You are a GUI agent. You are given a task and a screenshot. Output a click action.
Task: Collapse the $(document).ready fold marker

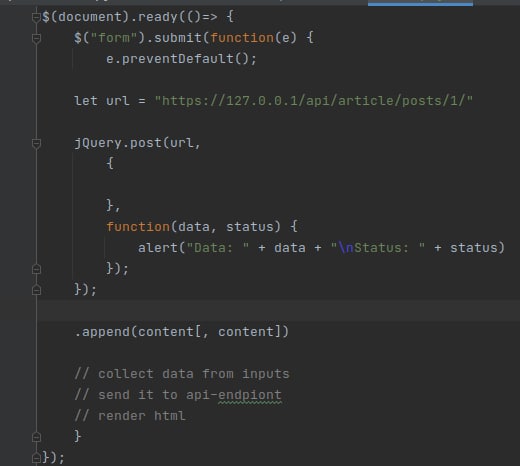click(x=36, y=17)
